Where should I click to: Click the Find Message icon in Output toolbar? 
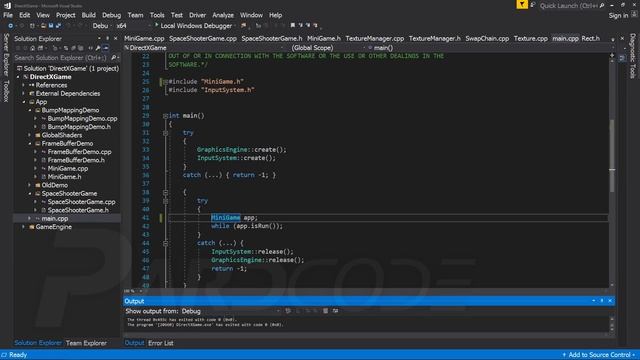(x=288, y=311)
